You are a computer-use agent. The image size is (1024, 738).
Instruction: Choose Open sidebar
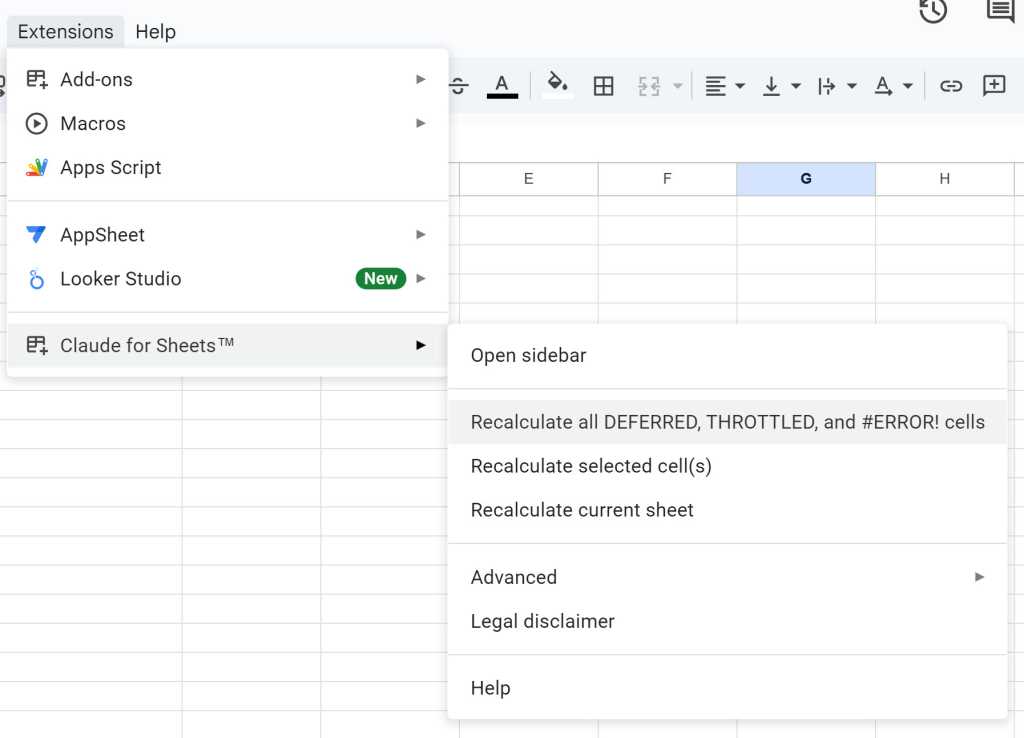click(727, 355)
